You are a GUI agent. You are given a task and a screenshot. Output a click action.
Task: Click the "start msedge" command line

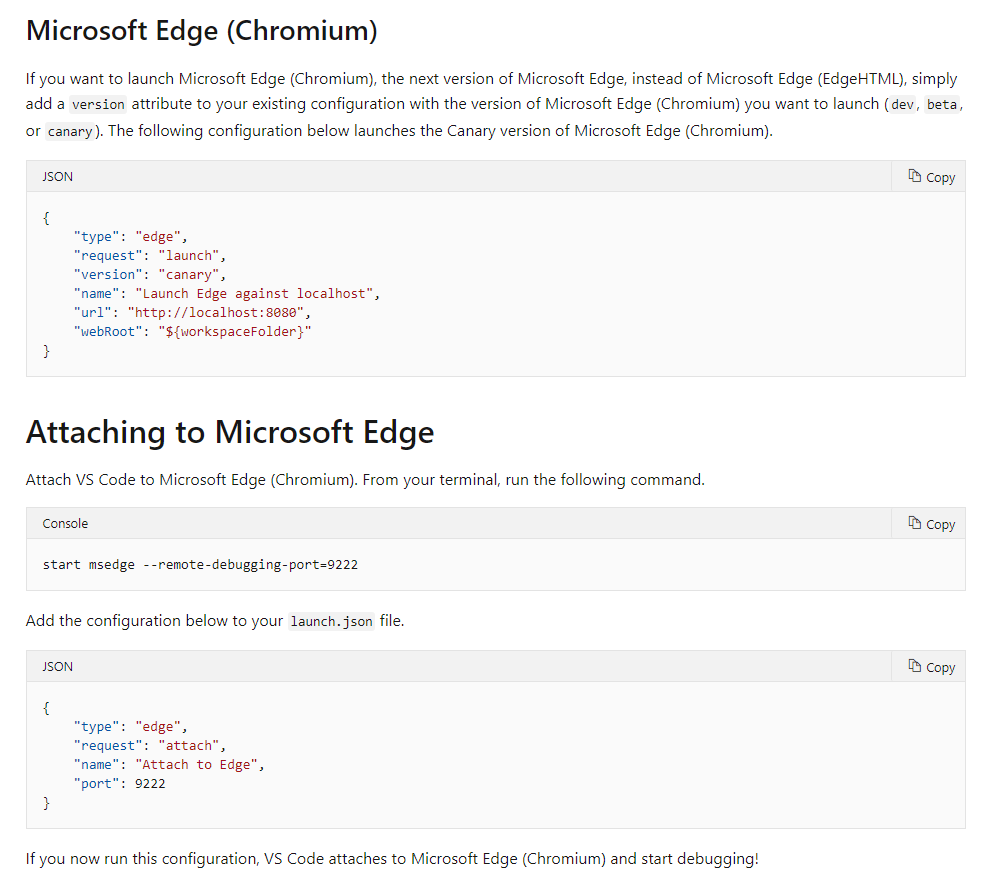tap(200, 565)
